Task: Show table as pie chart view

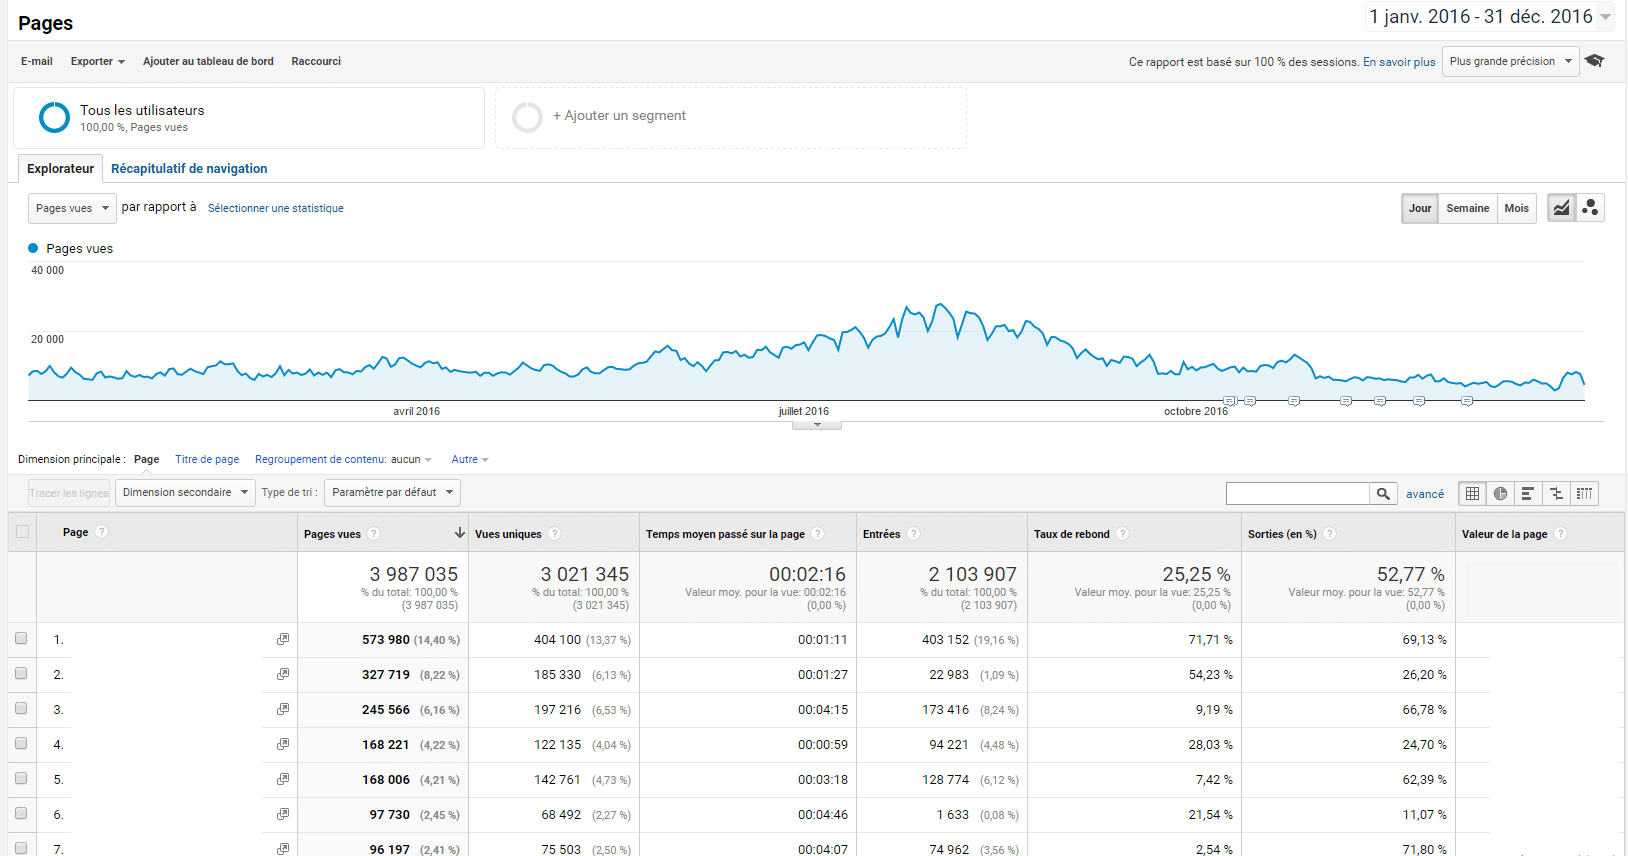Action: 1500,493
